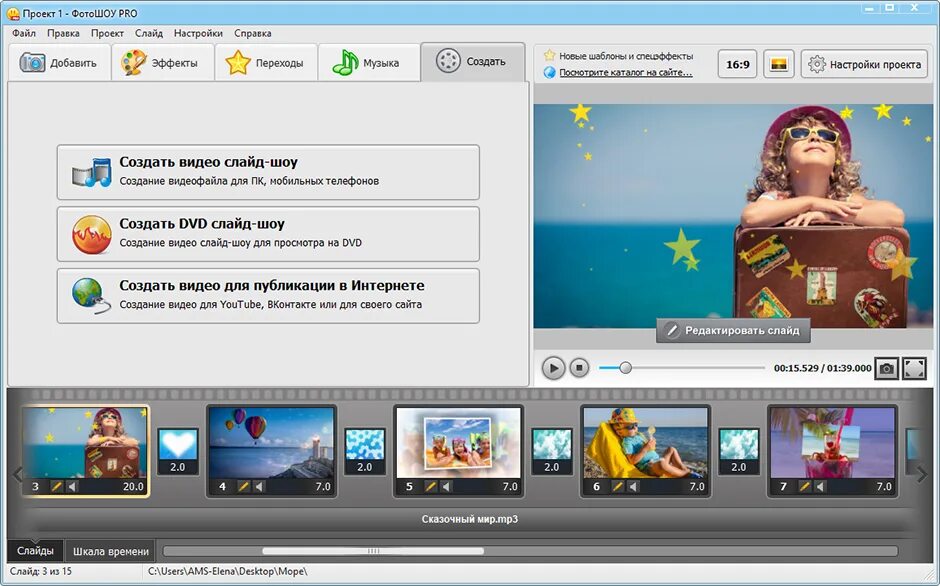This screenshot has width=940, height=586.
Task: Edit slide 3 with pencil icon
Action: [x=56, y=486]
